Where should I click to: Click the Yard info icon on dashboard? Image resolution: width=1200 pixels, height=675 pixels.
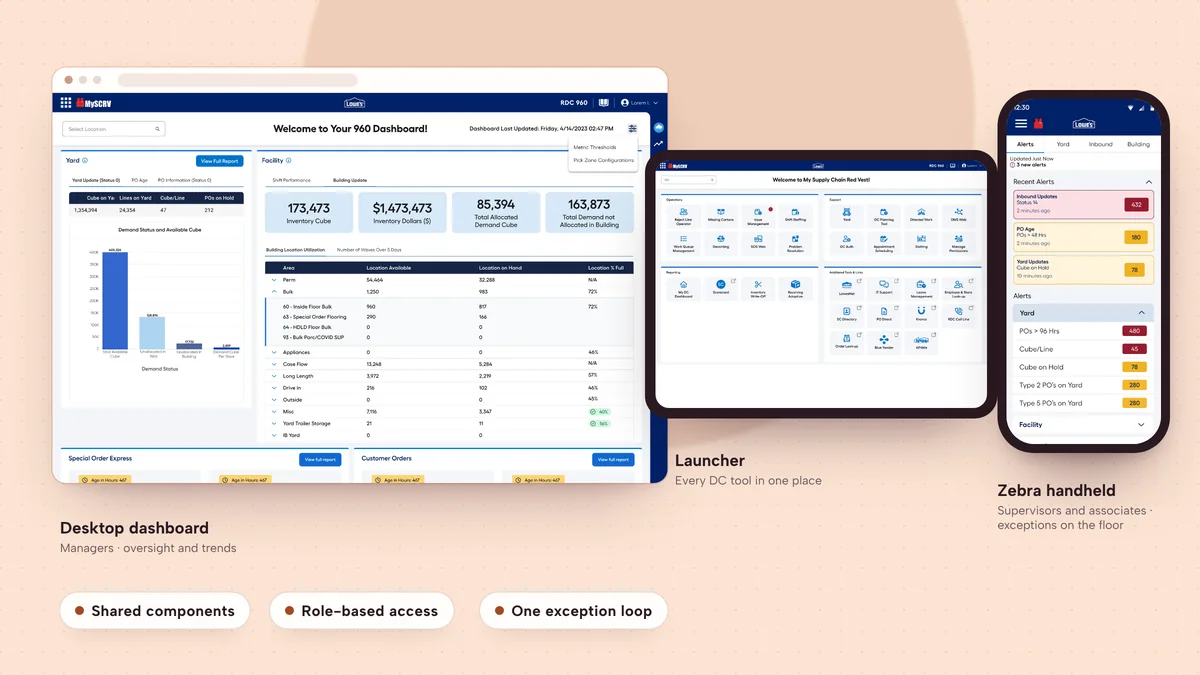click(85, 160)
